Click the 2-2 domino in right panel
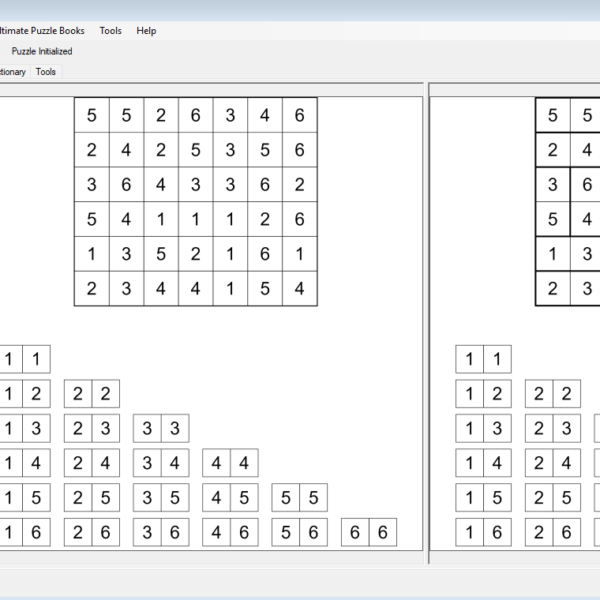Image resolution: width=600 pixels, height=600 pixels. 553,394
